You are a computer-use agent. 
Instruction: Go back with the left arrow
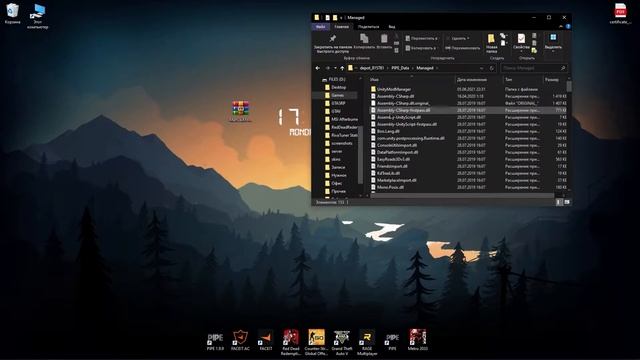point(318,68)
